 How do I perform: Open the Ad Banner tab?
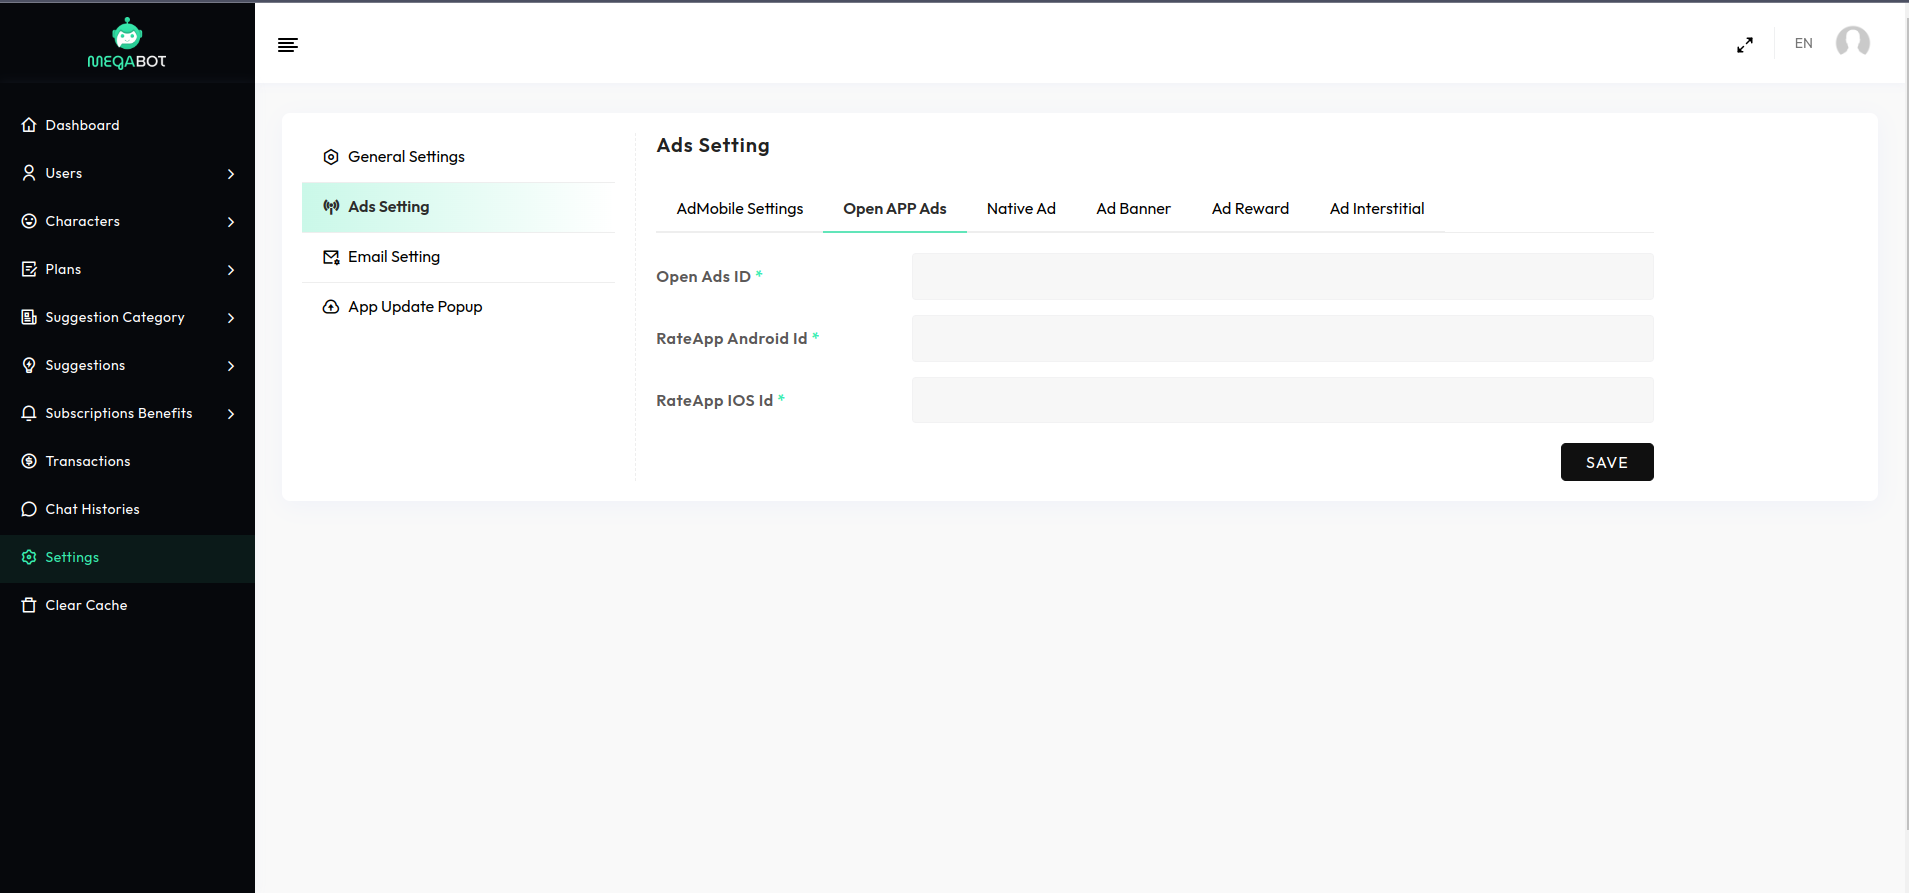click(1133, 209)
